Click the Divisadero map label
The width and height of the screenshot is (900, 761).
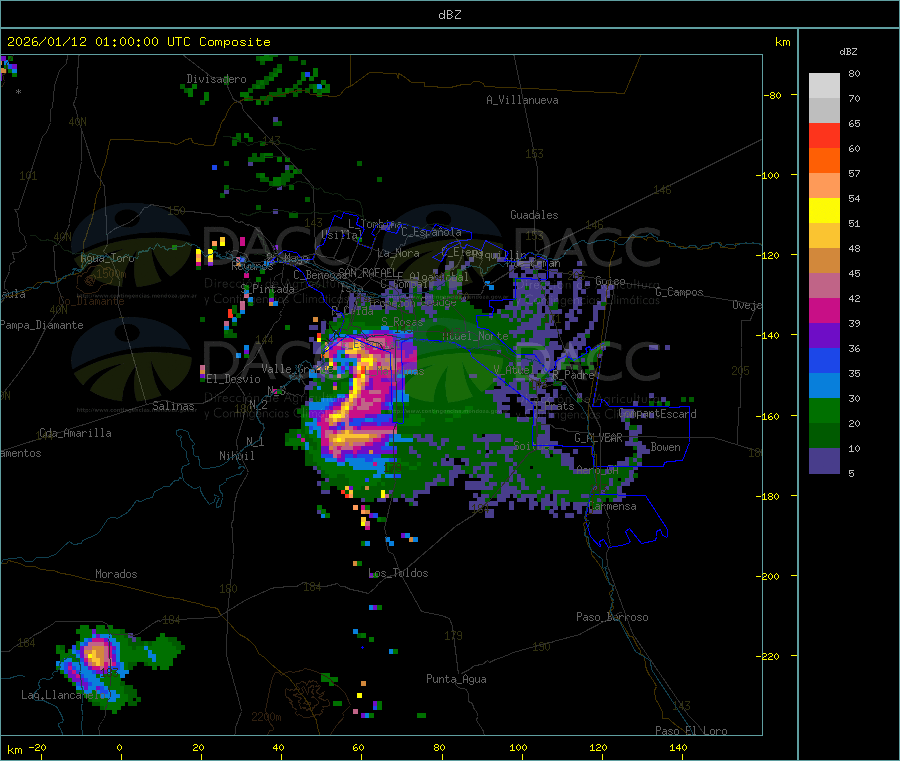tap(216, 79)
